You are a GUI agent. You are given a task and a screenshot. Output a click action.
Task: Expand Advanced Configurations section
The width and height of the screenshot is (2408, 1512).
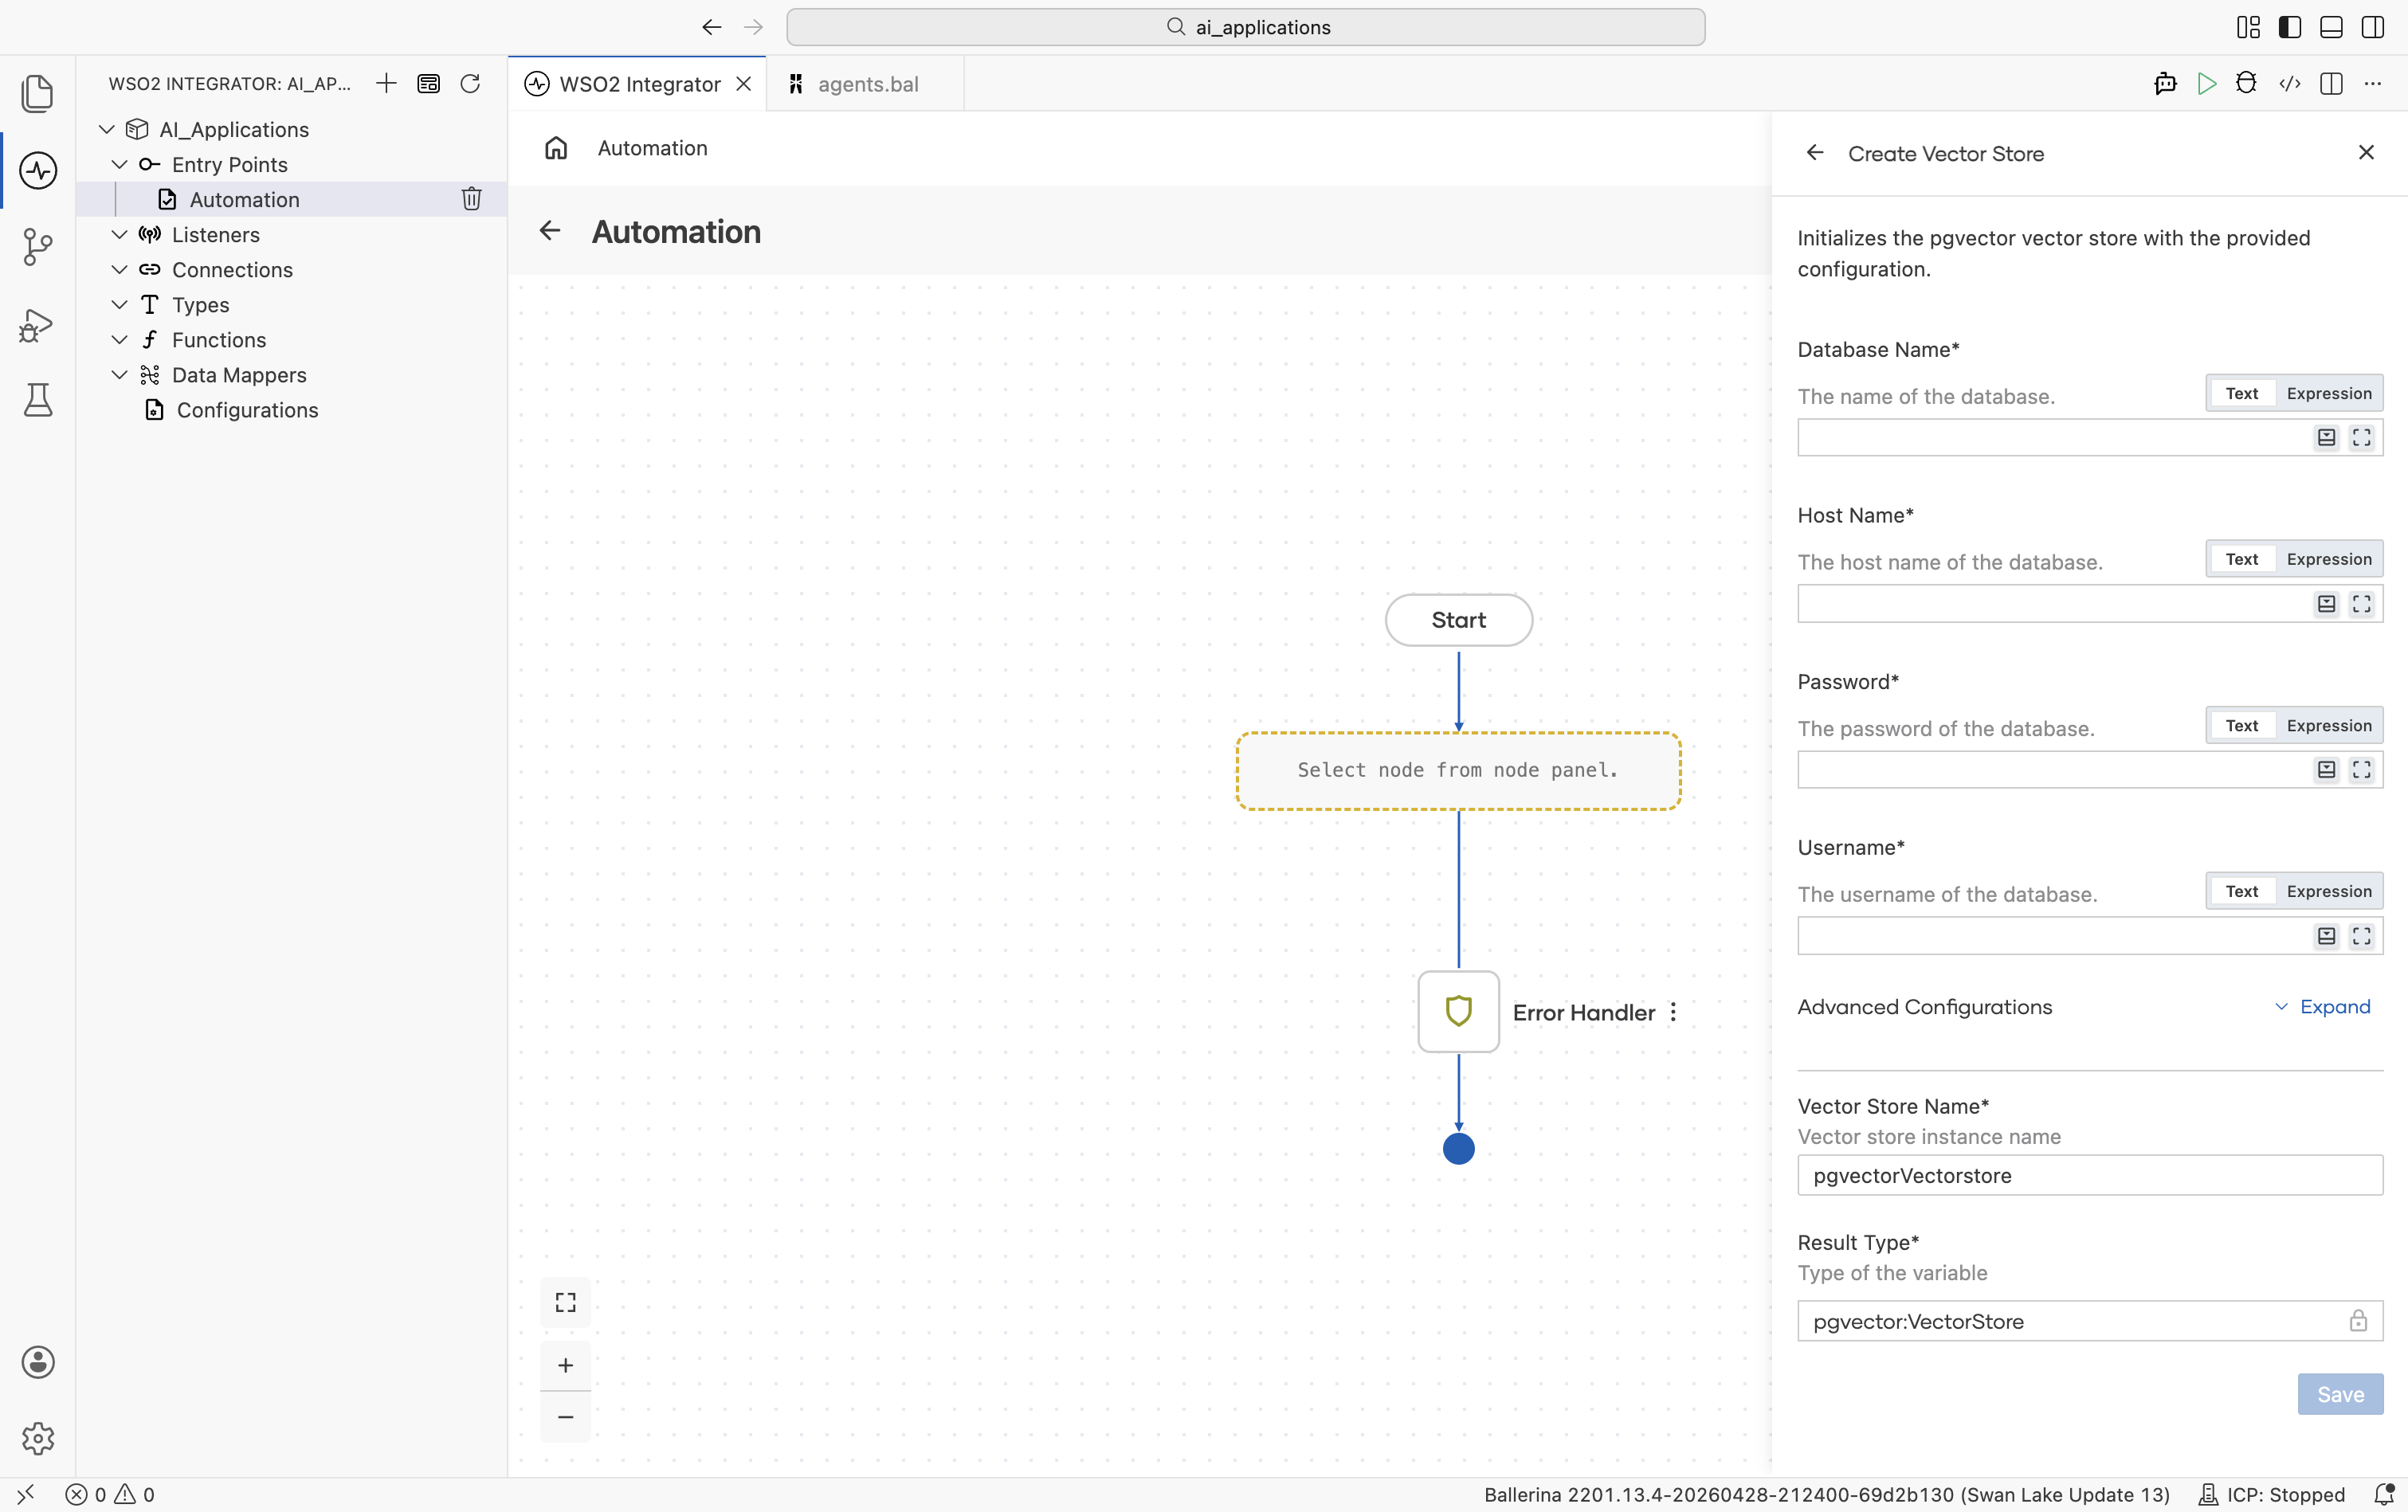[x=2322, y=1006]
